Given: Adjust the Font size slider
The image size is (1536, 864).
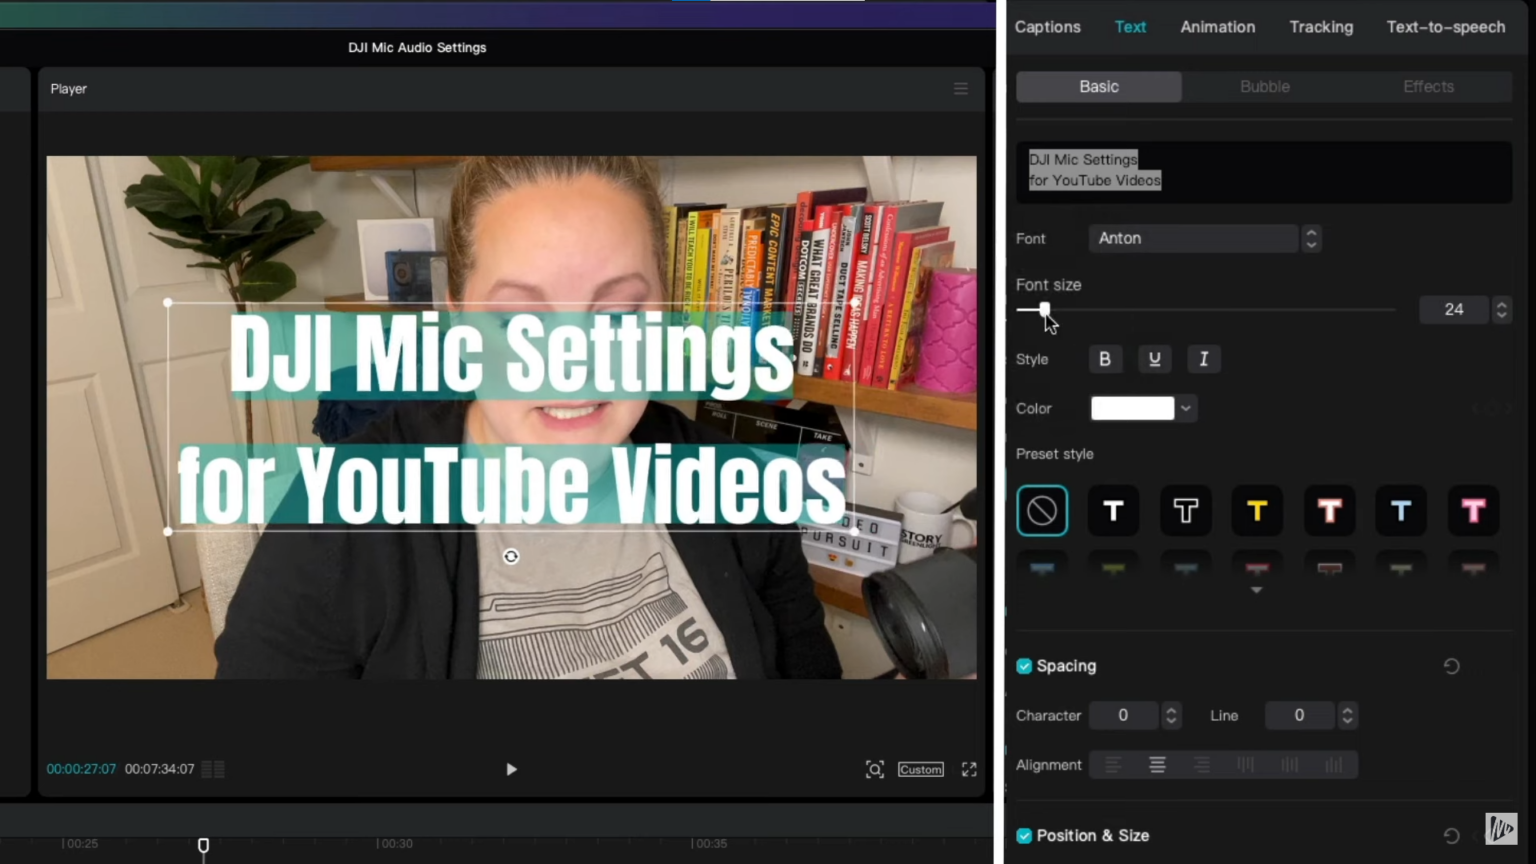Looking at the screenshot, I should (1043, 310).
